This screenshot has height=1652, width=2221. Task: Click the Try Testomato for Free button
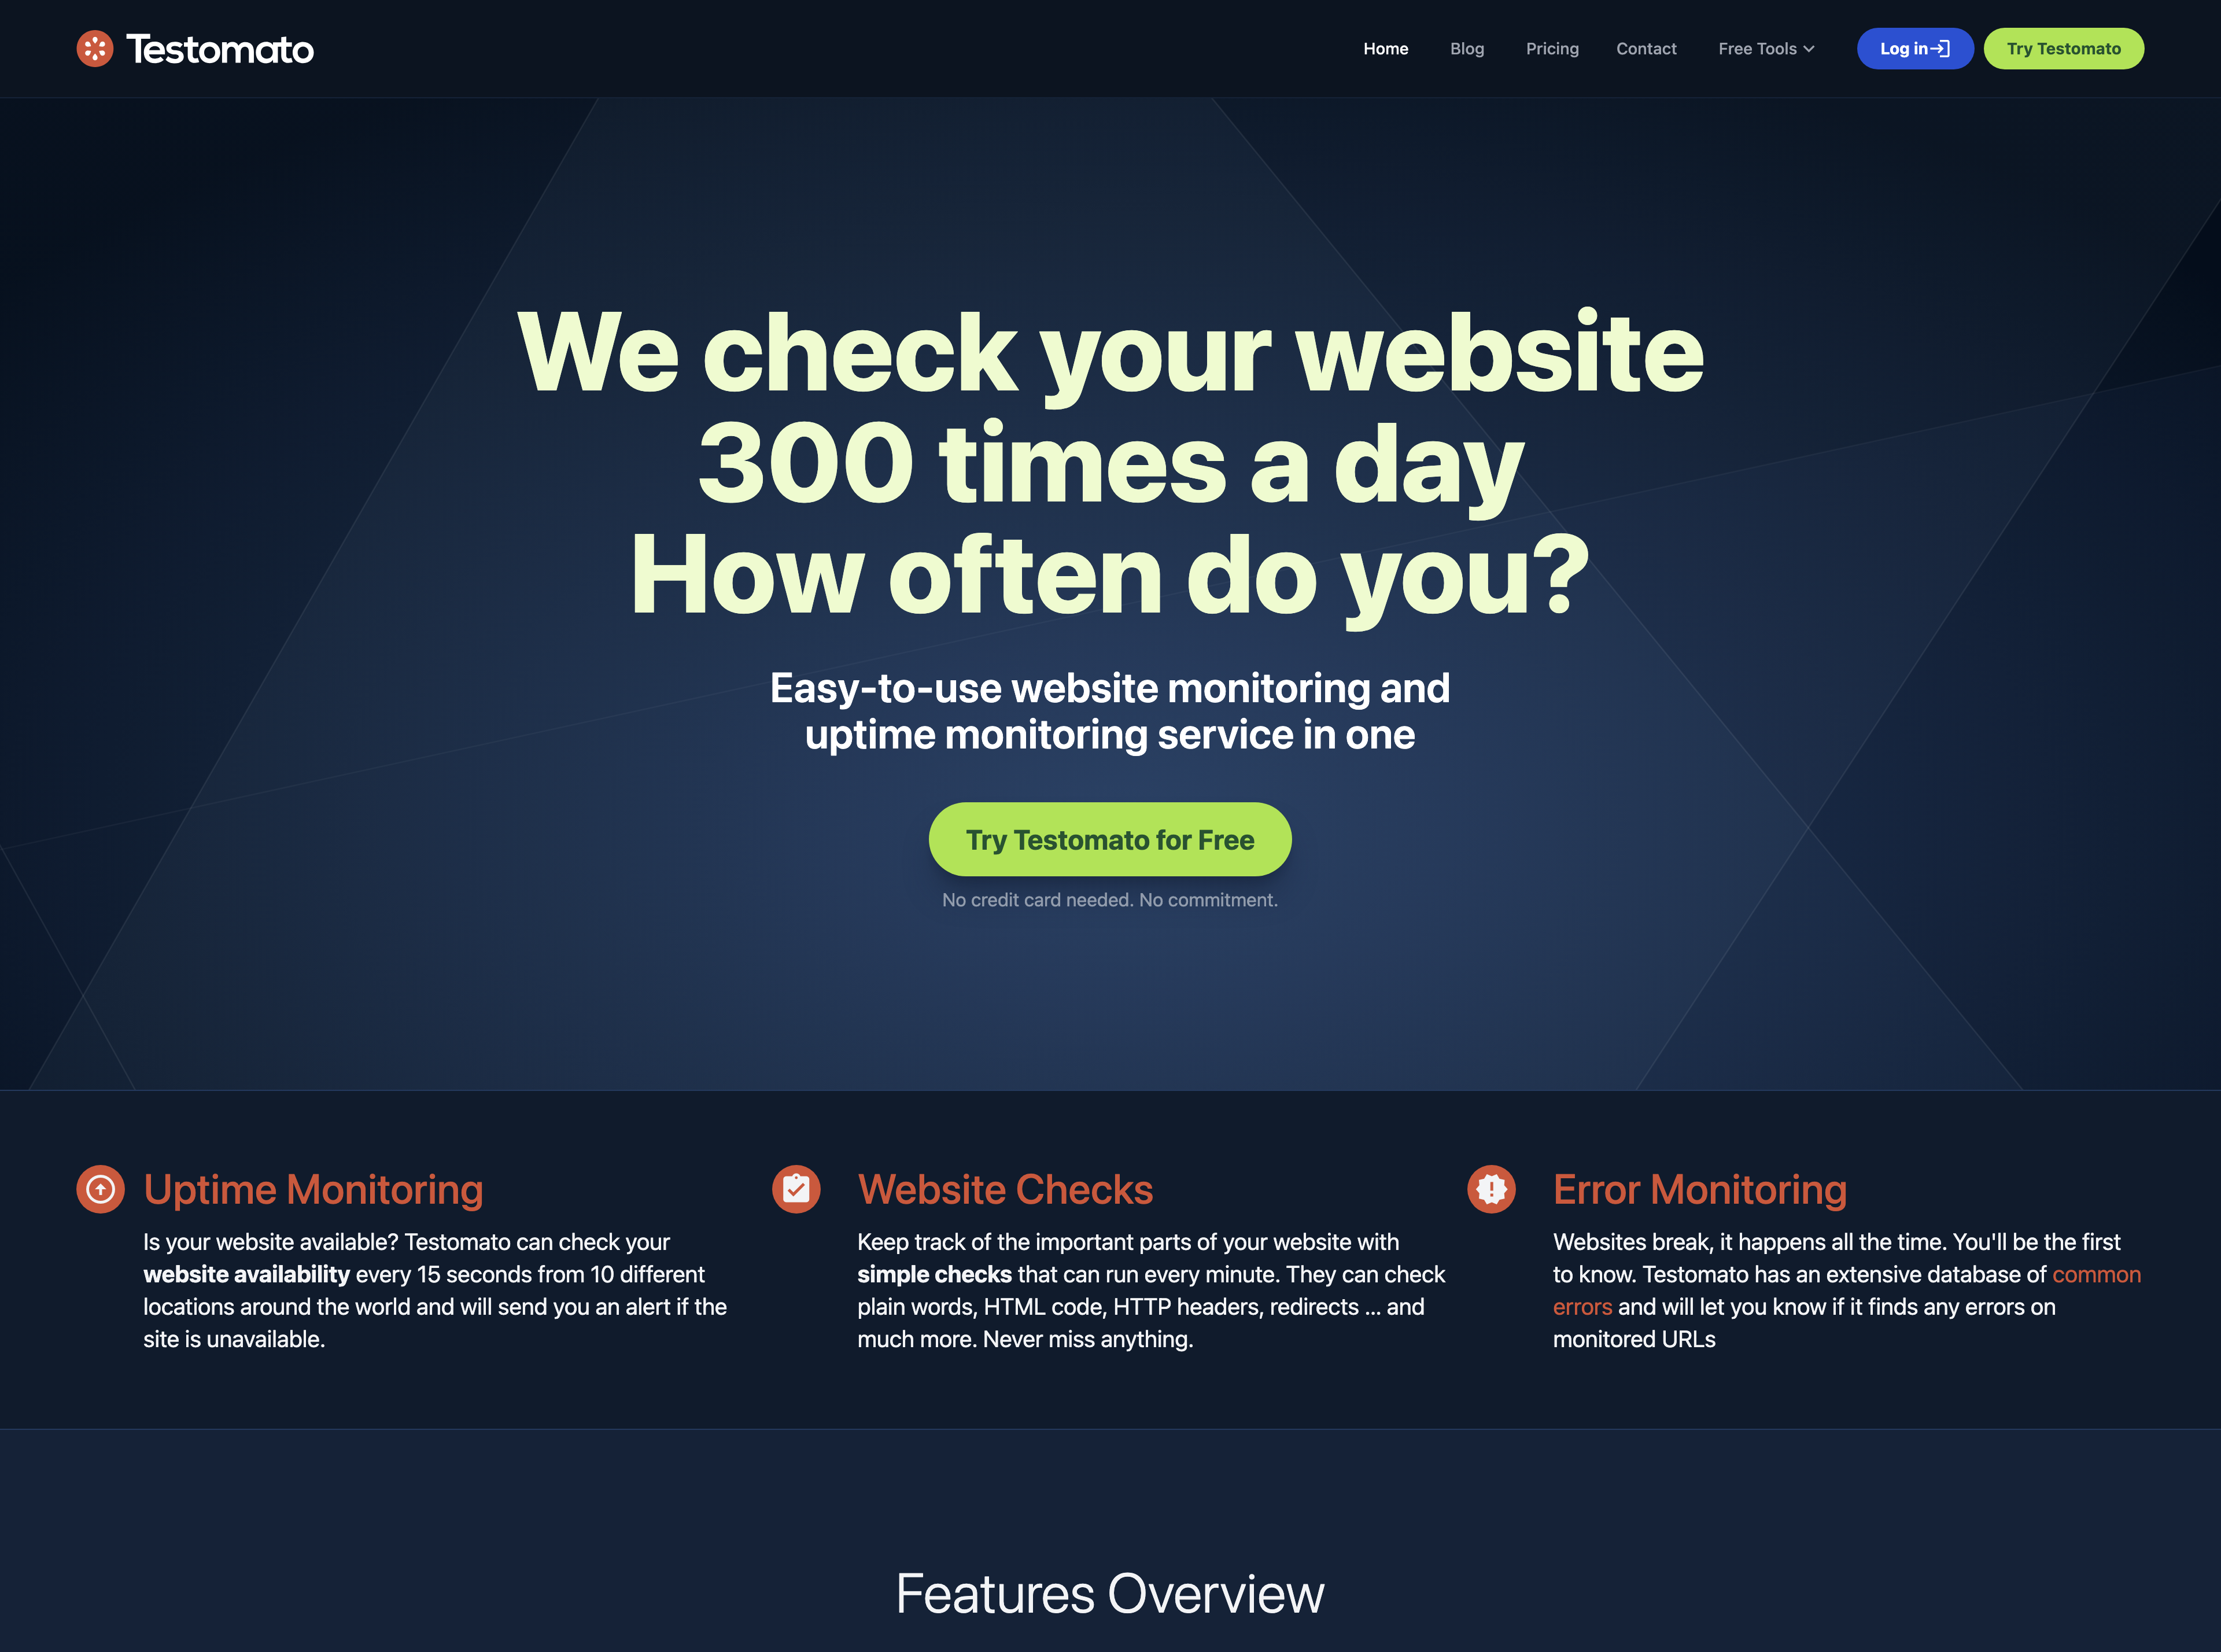click(x=1110, y=840)
